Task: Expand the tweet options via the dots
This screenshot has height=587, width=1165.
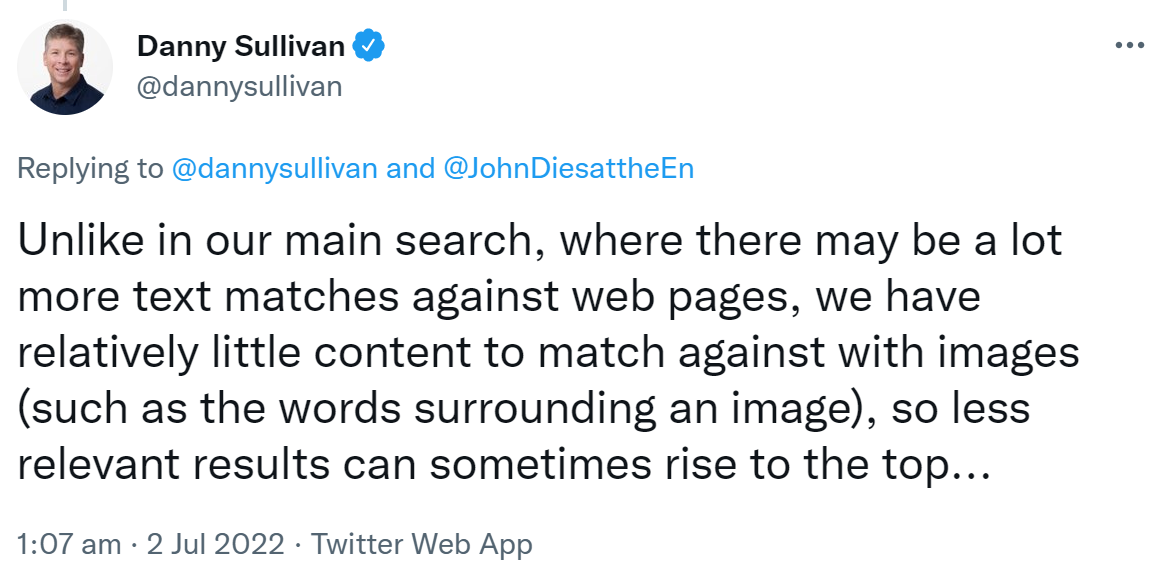Action: pos(1131,44)
